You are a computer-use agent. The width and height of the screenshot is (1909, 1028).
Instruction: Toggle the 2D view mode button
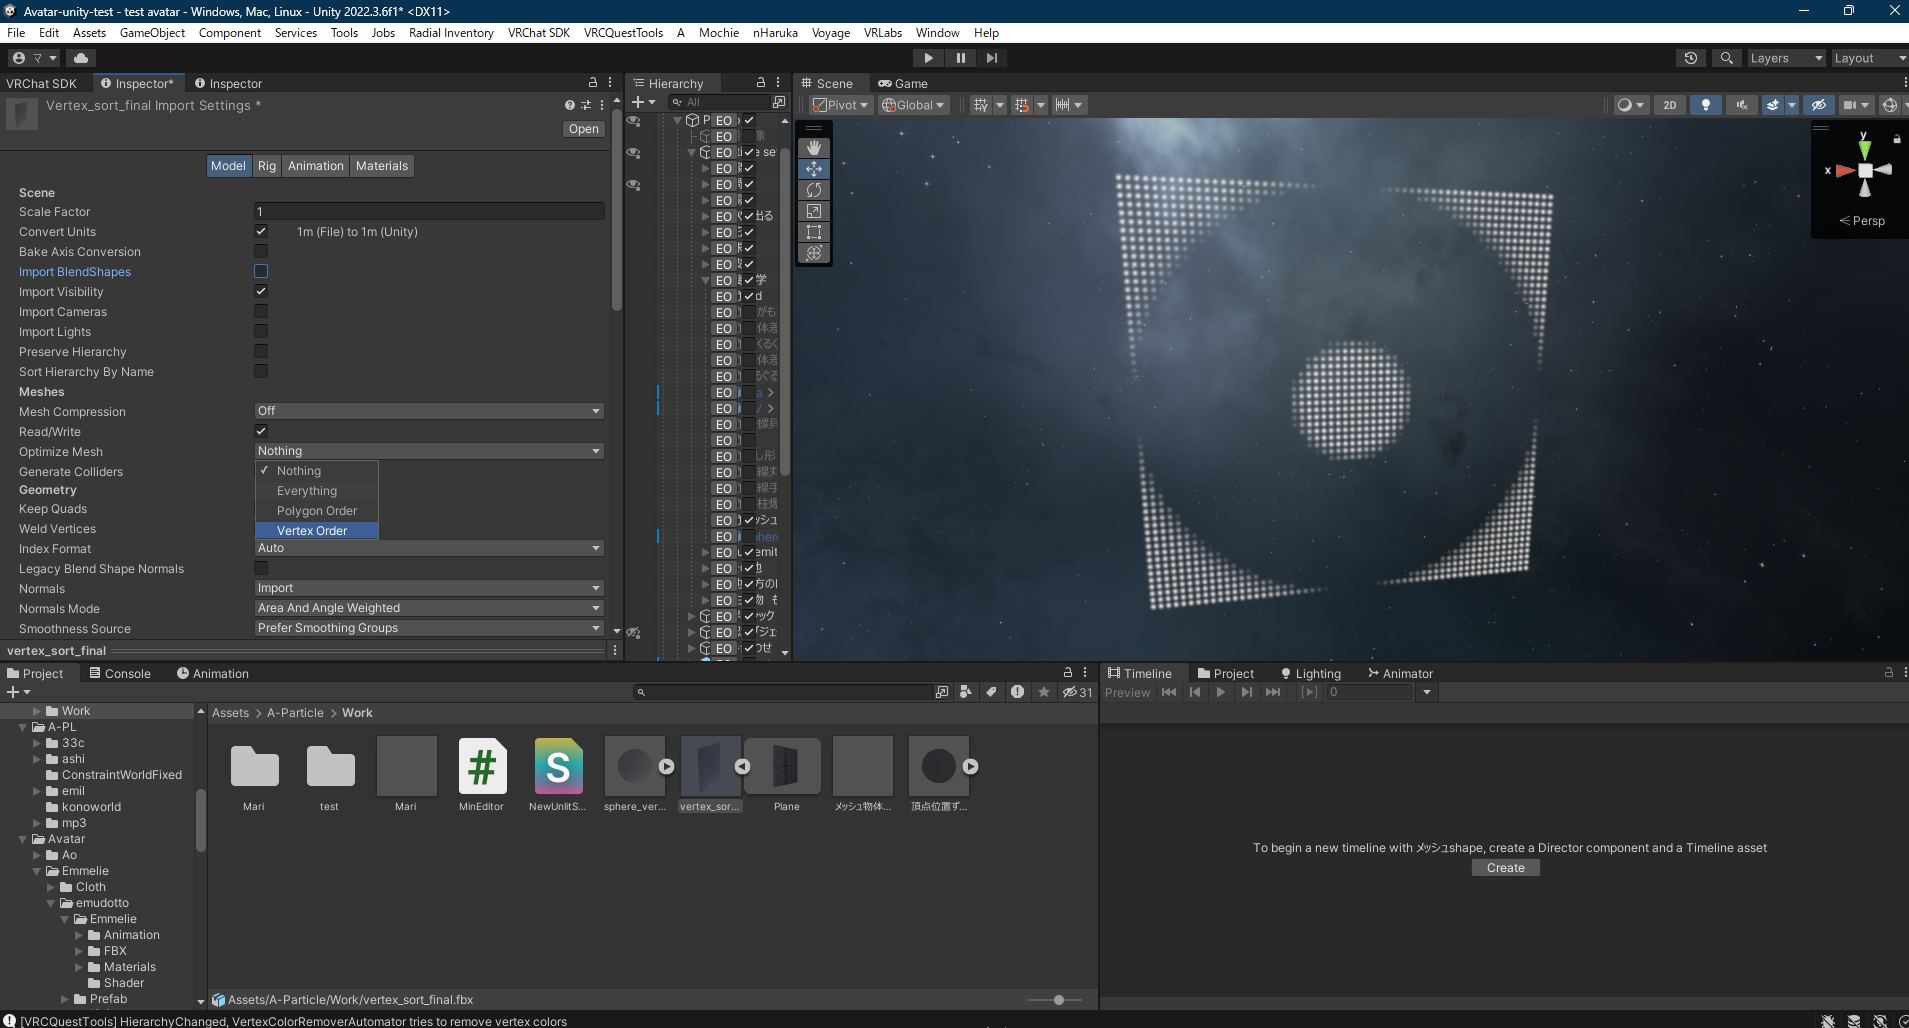tap(1669, 105)
